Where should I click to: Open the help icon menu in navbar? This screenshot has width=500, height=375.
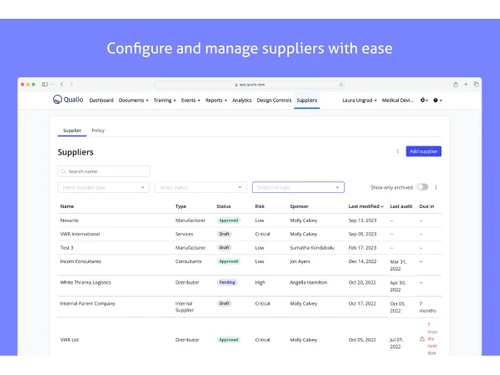tap(437, 100)
